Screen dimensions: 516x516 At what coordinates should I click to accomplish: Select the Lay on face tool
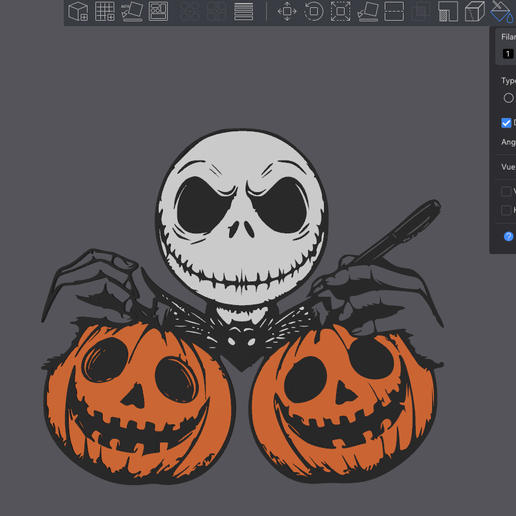click(368, 11)
